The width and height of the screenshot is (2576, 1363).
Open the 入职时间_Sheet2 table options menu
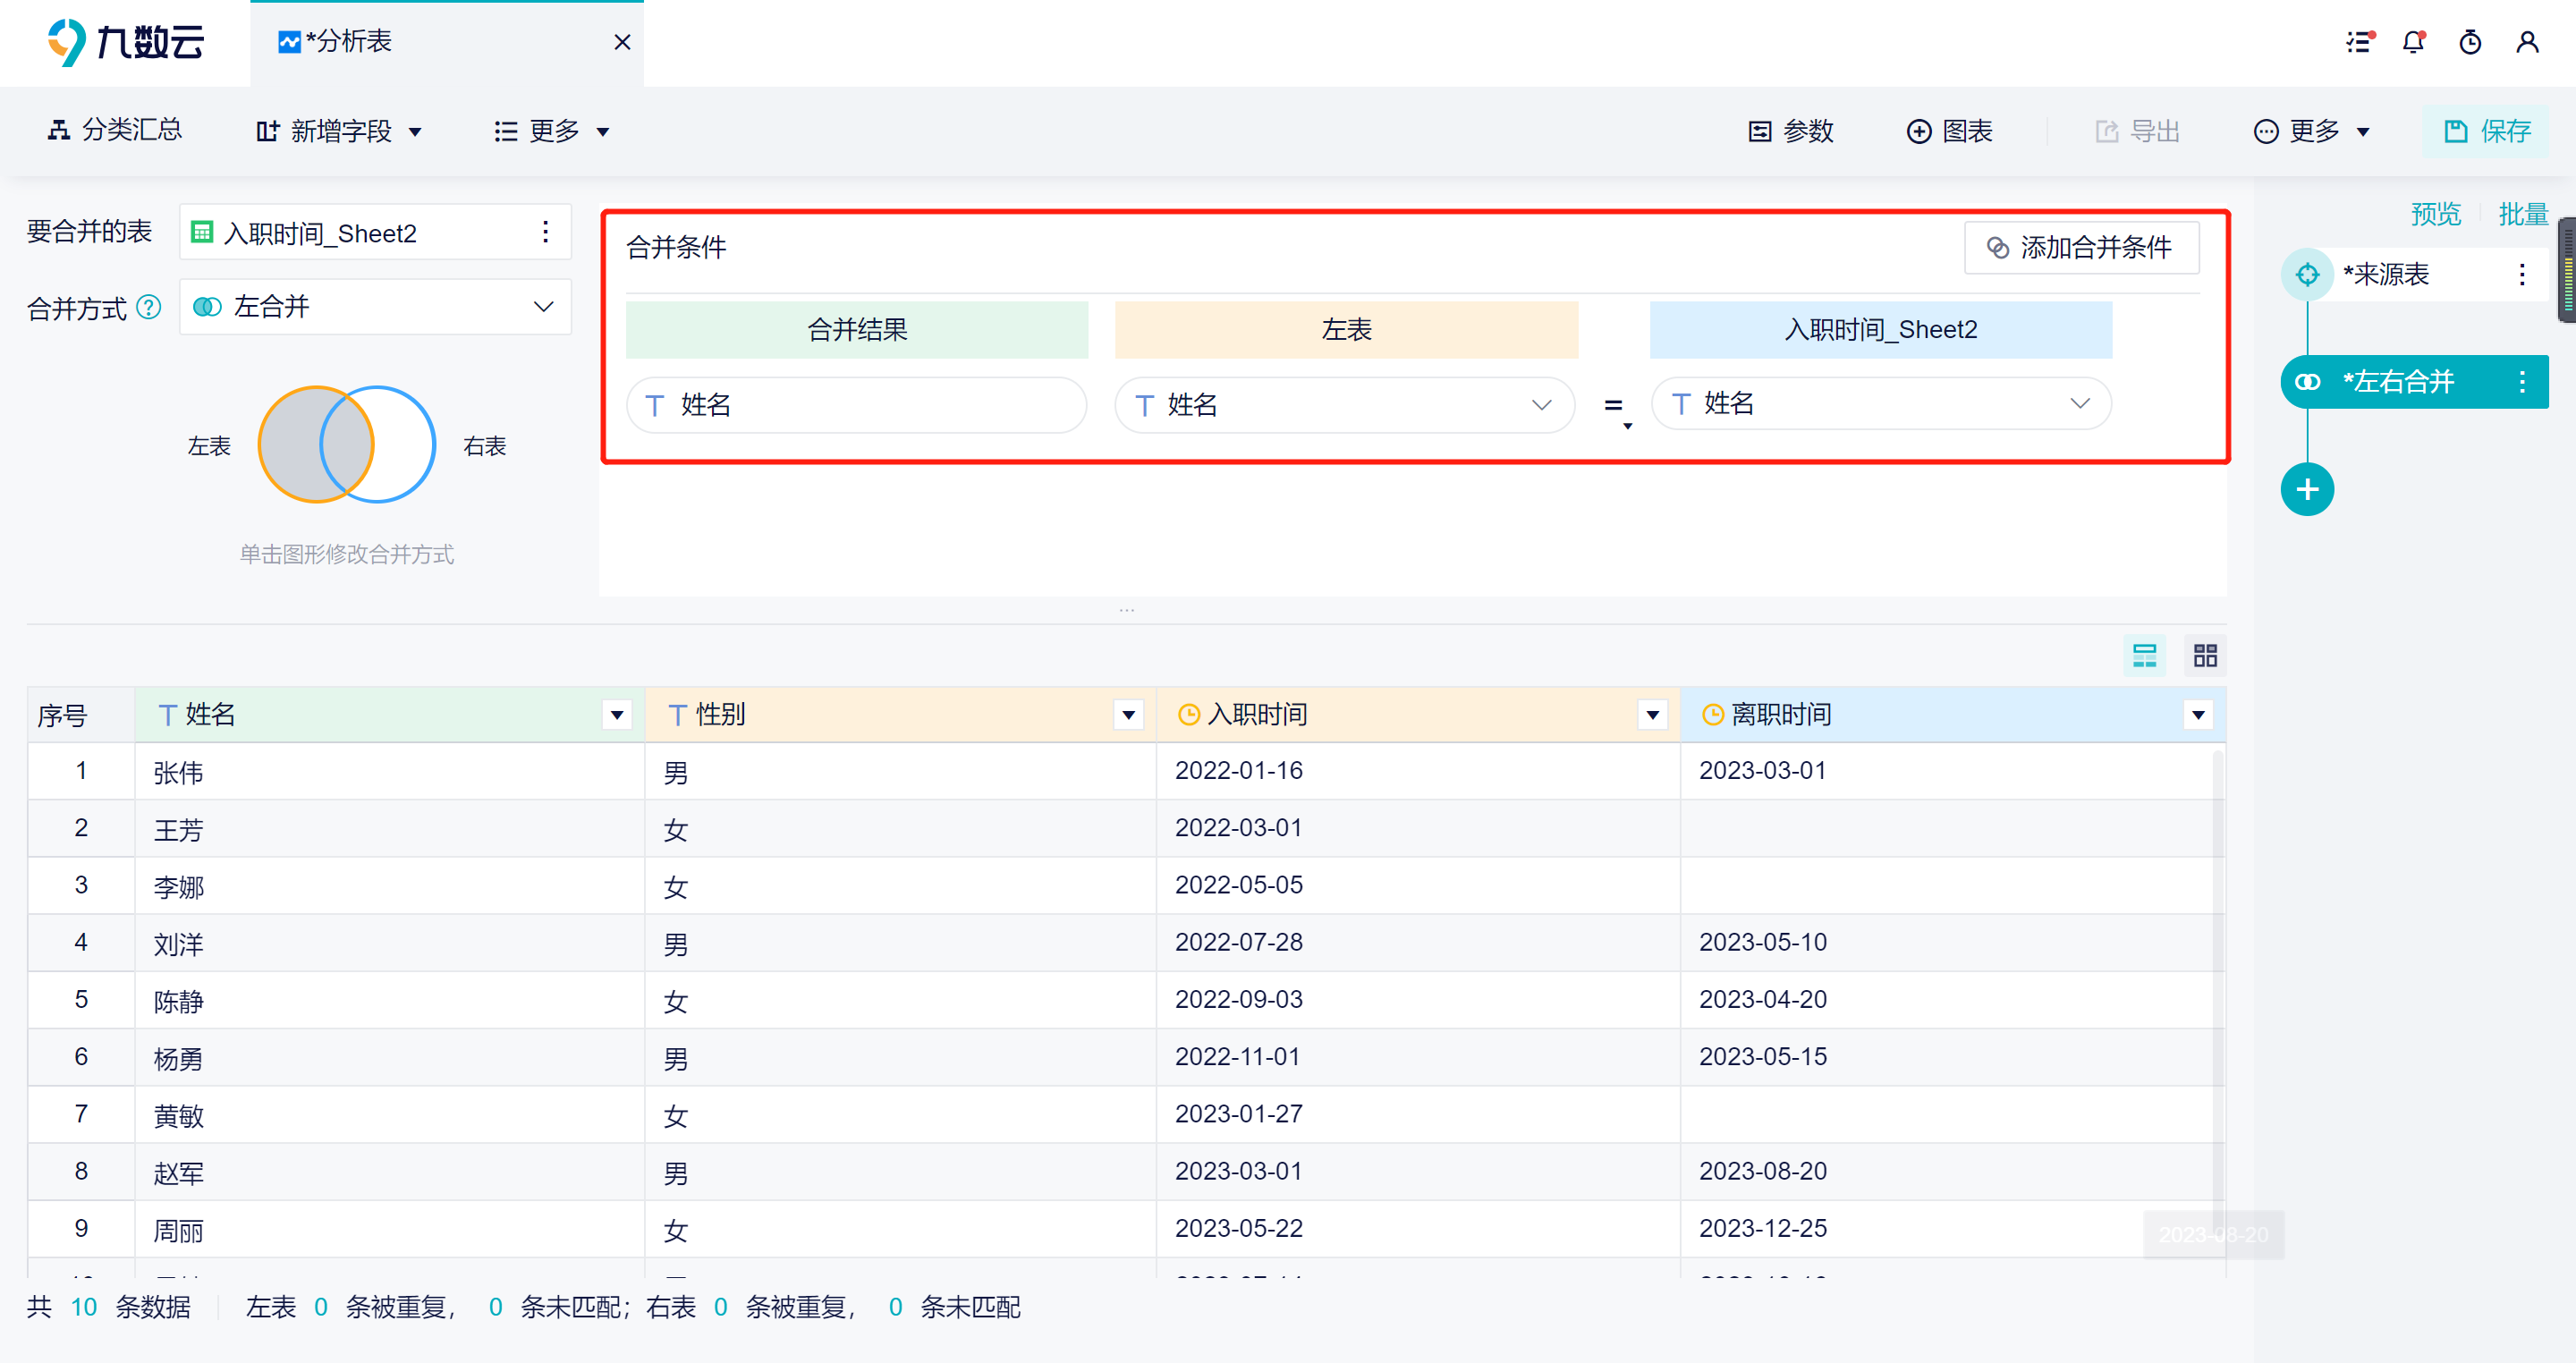[545, 232]
